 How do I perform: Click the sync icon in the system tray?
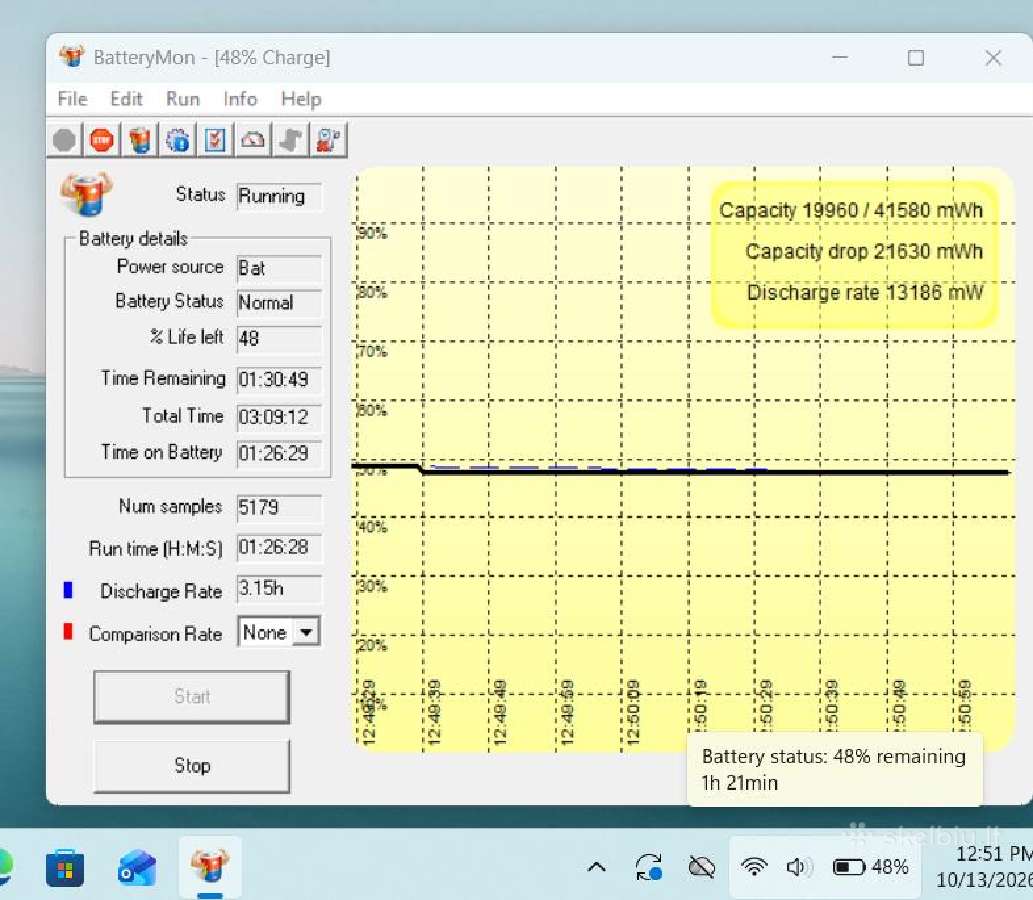tap(649, 867)
